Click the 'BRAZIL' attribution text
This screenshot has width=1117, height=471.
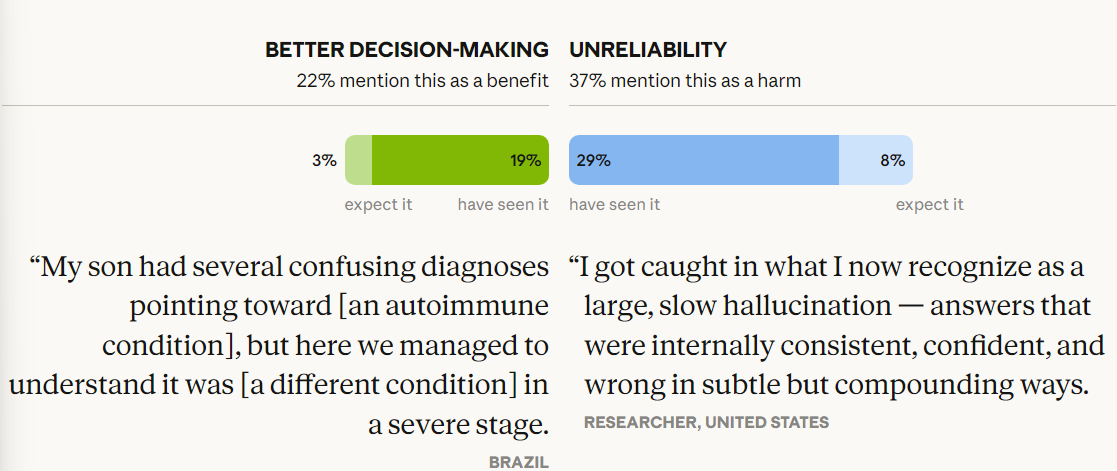click(519, 462)
